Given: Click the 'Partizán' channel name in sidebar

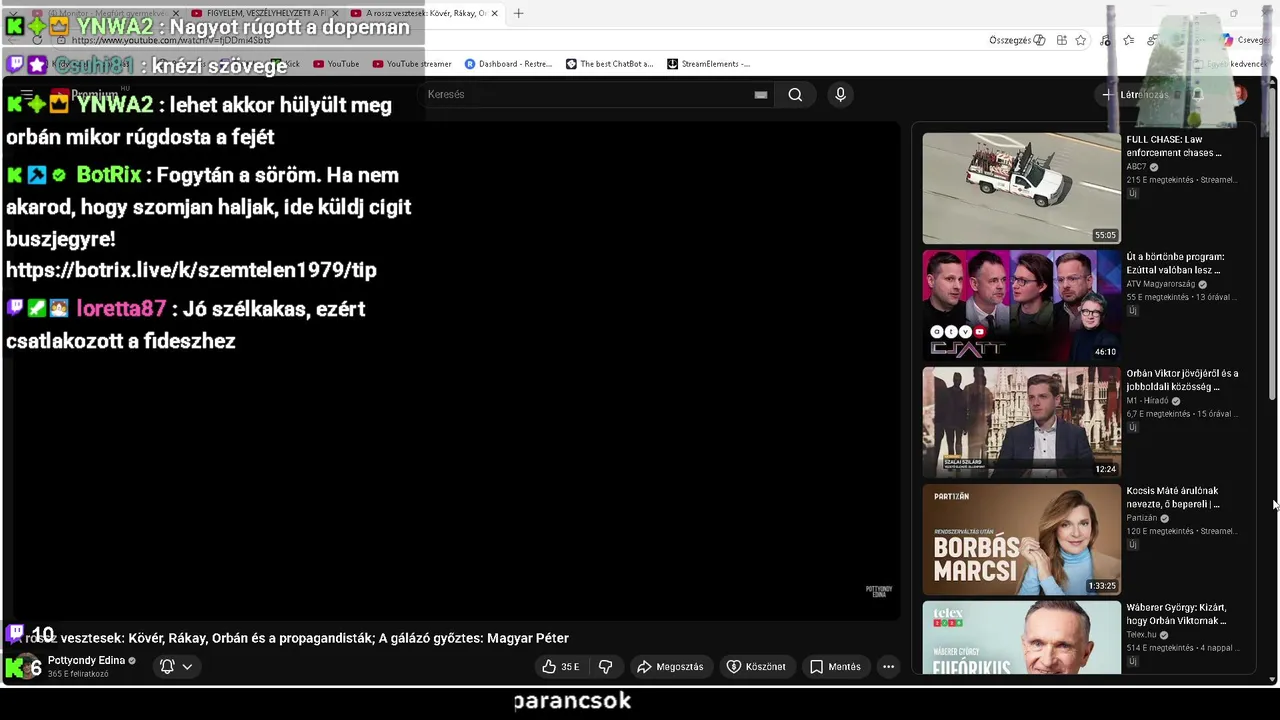Looking at the screenshot, I should tap(1141, 518).
